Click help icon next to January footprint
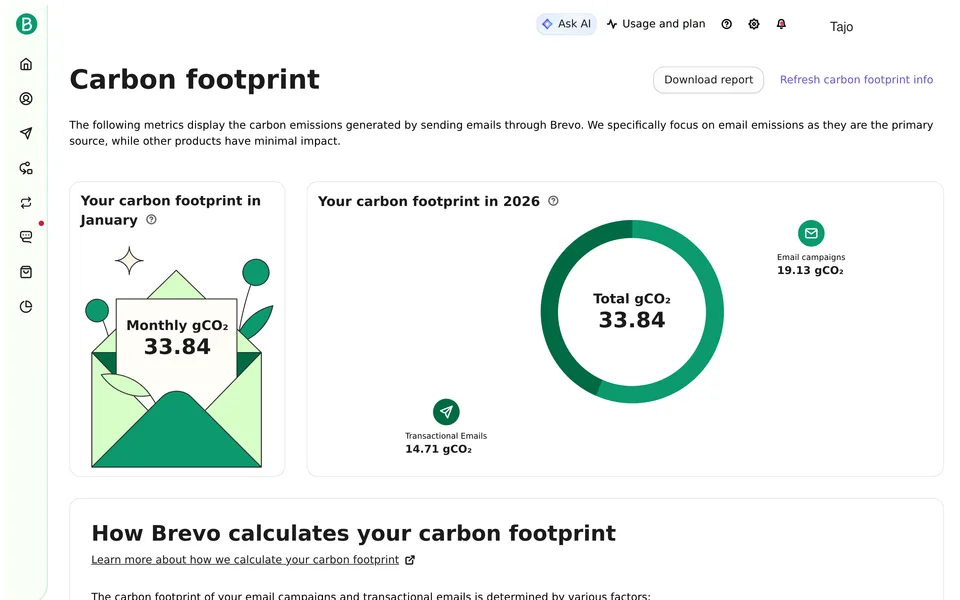960x600 pixels. (x=151, y=219)
